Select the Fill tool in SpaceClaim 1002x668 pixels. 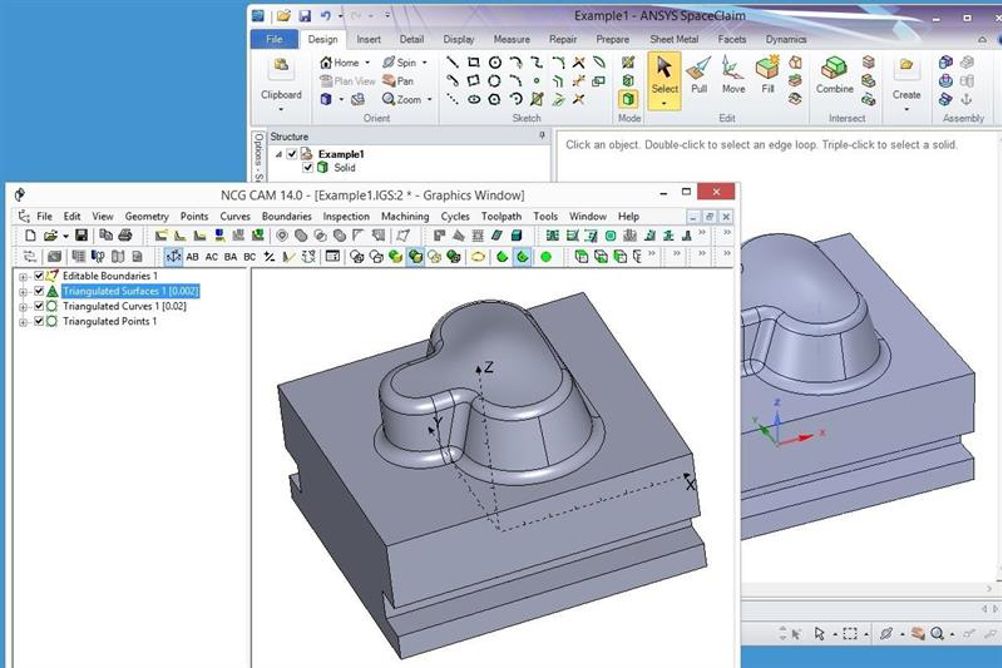pos(767,75)
